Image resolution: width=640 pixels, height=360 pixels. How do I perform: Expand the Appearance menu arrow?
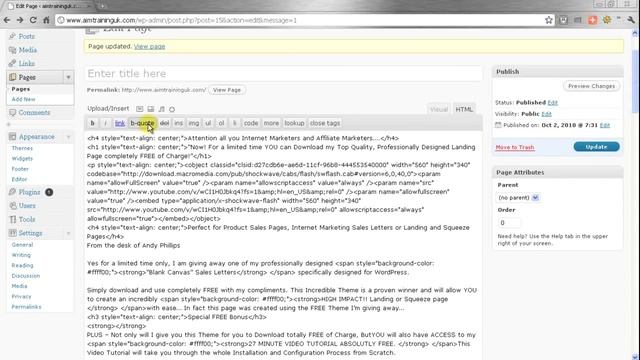tap(68, 137)
